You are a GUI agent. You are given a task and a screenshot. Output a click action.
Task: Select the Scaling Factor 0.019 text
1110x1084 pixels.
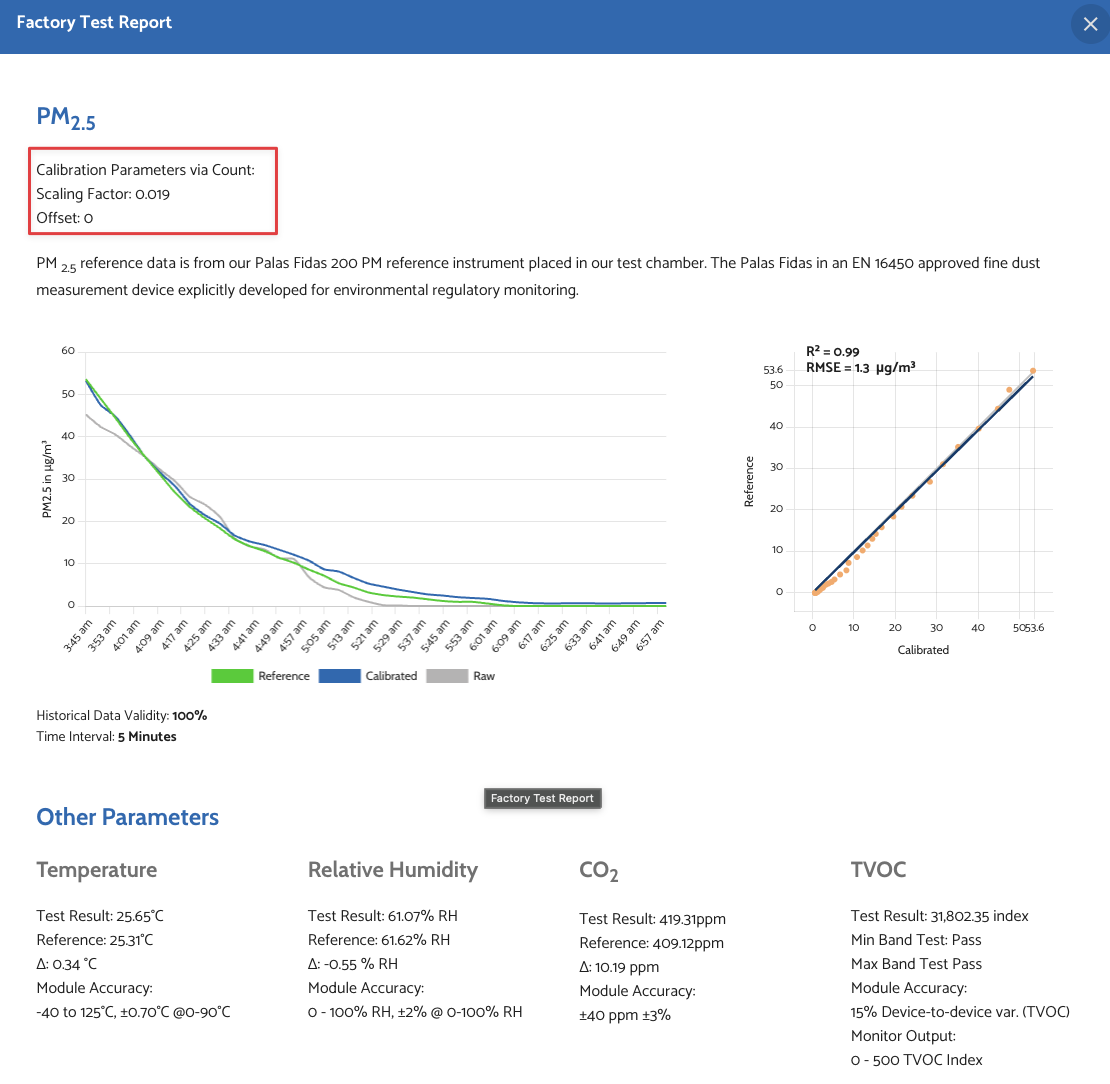(103, 194)
